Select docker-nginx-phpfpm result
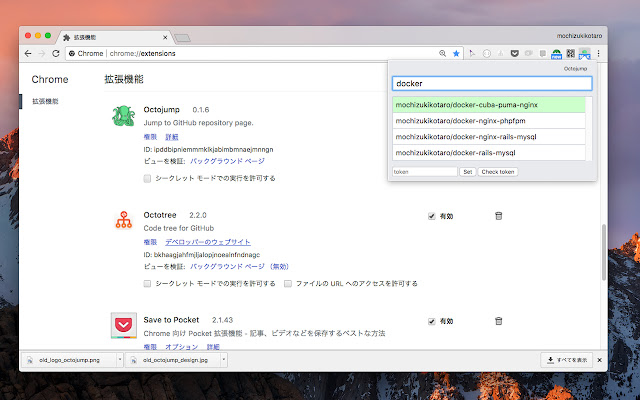Screen dimensions: 640x400 coord(489,121)
